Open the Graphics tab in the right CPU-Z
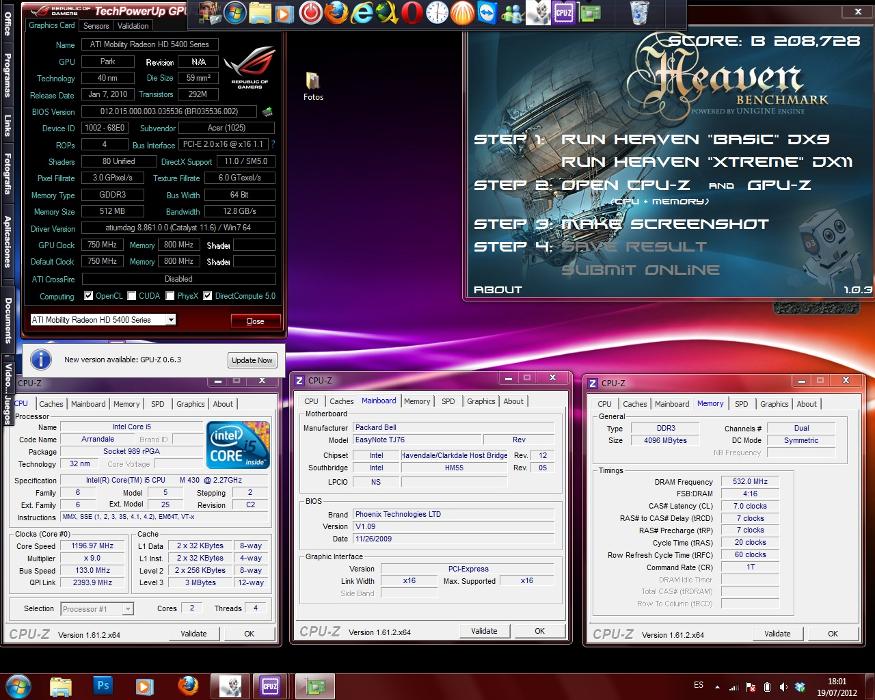 [774, 404]
